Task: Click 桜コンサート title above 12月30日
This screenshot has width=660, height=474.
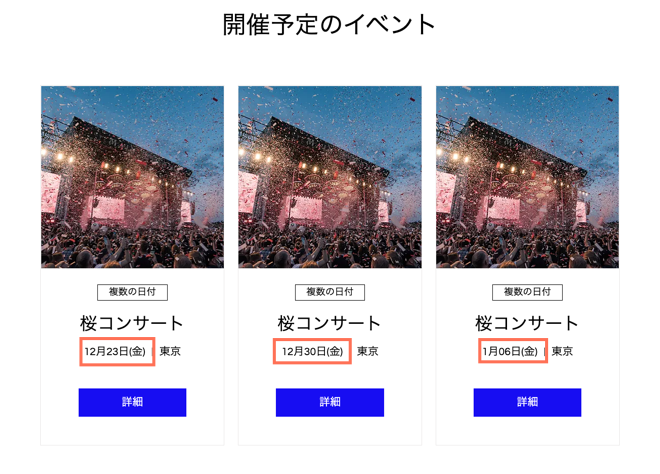Action: click(329, 323)
